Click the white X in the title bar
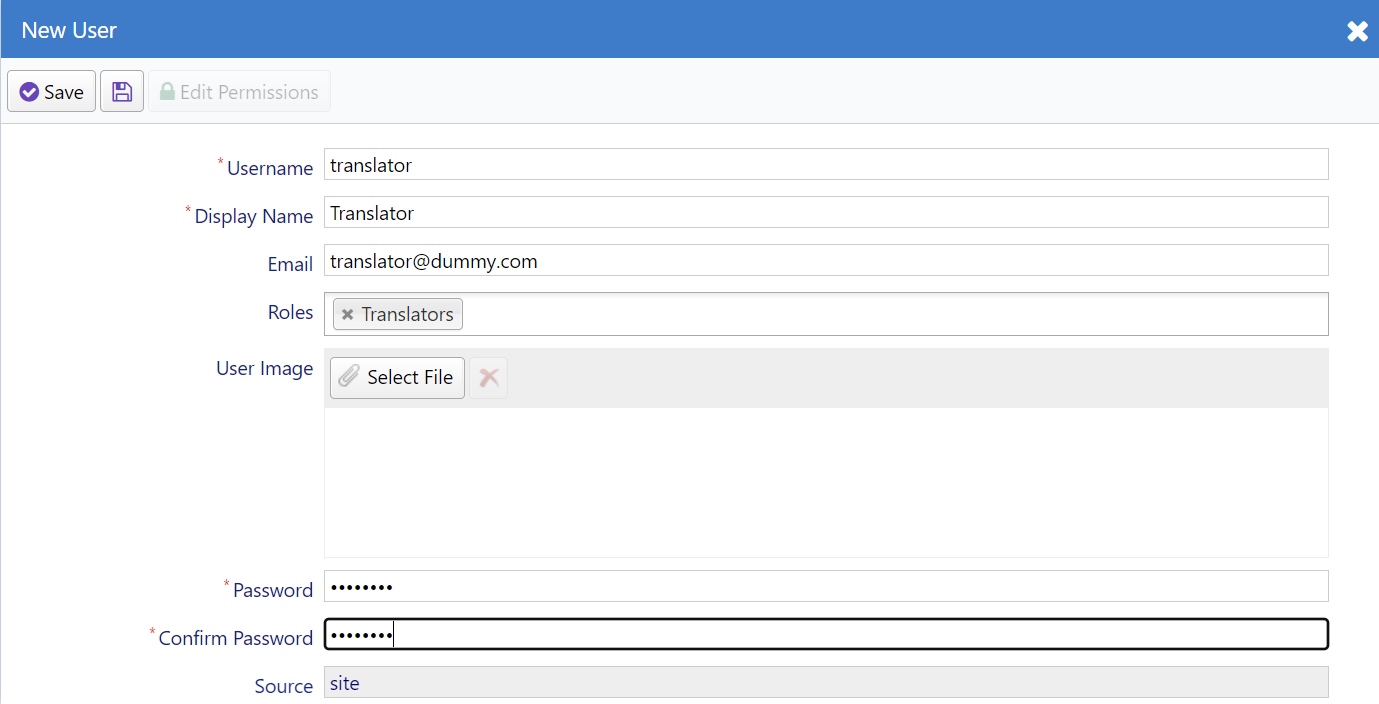Screen dimensions: 1379x704 (1357, 30)
